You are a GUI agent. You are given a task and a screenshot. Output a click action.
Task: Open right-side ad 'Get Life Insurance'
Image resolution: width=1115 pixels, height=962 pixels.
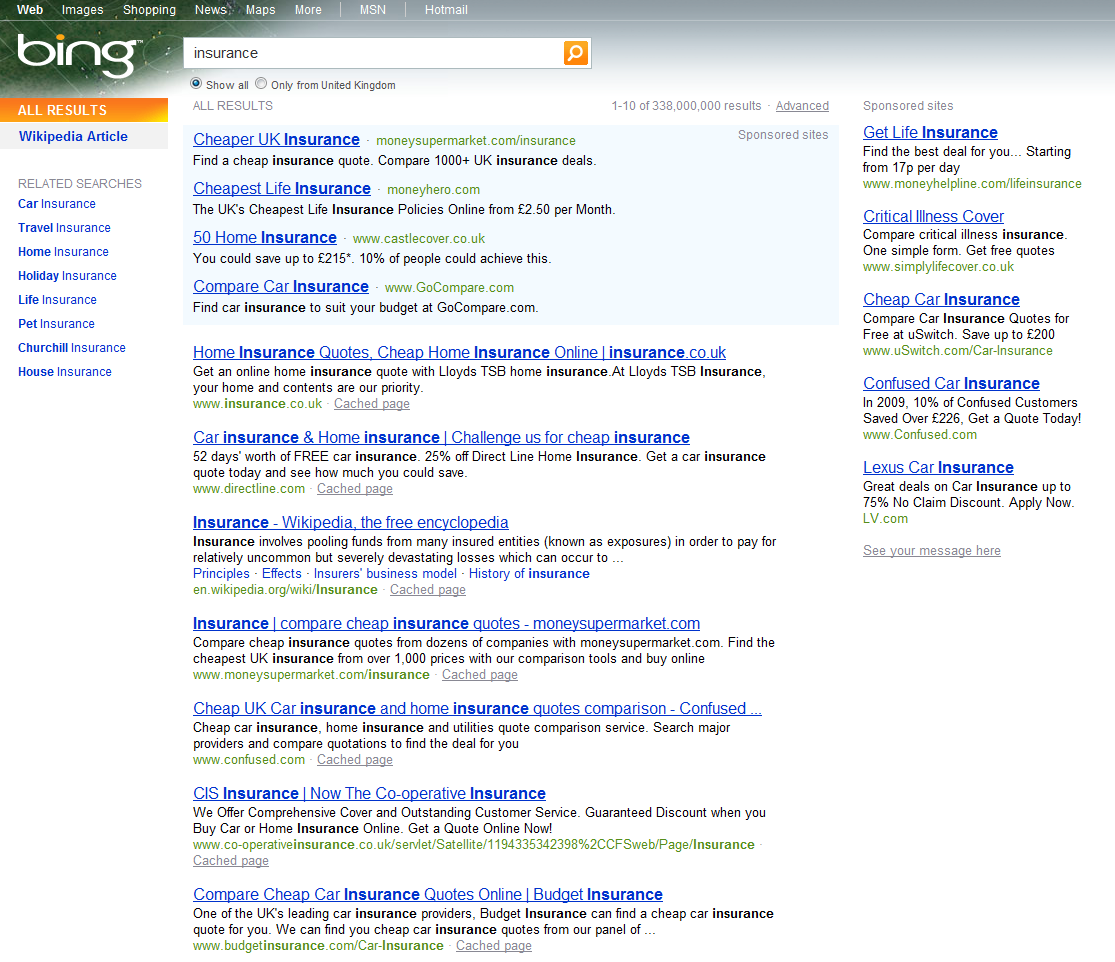coord(930,133)
